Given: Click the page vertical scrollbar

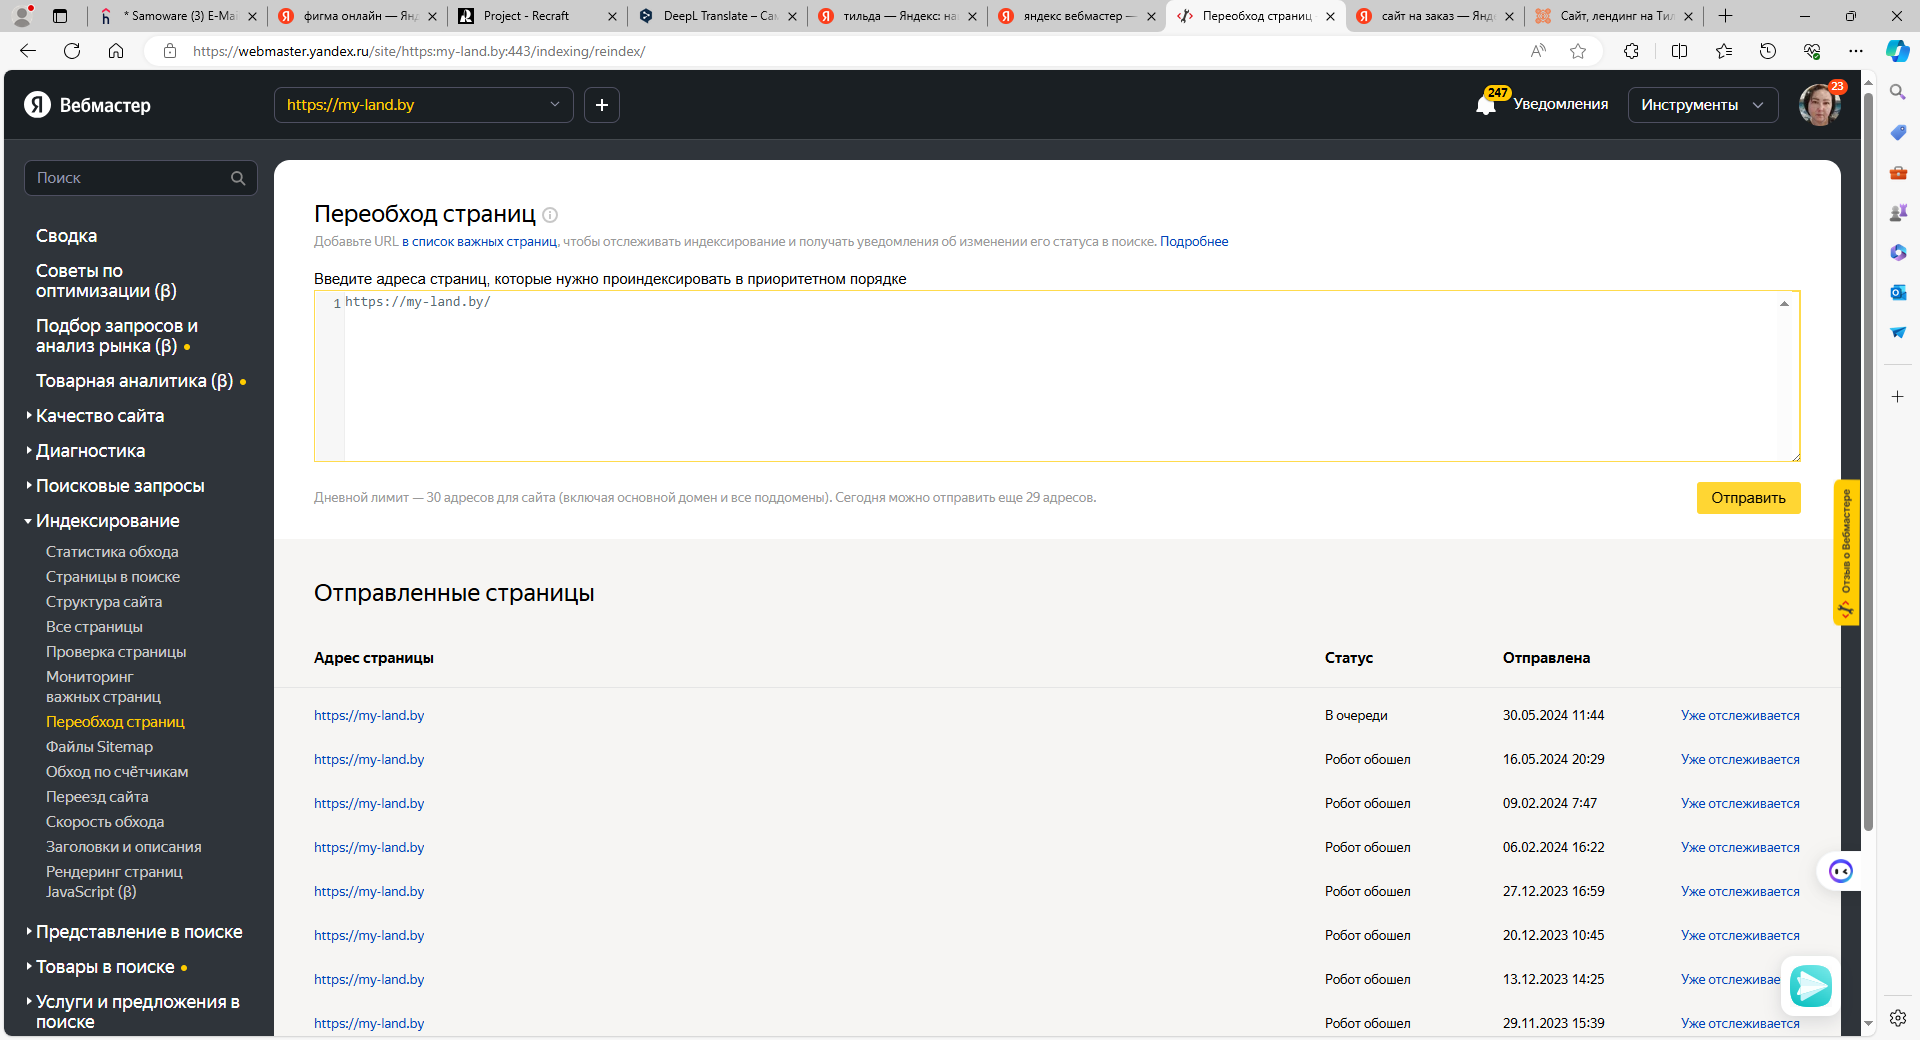Looking at the screenshot, I should tap(1868, 460).
